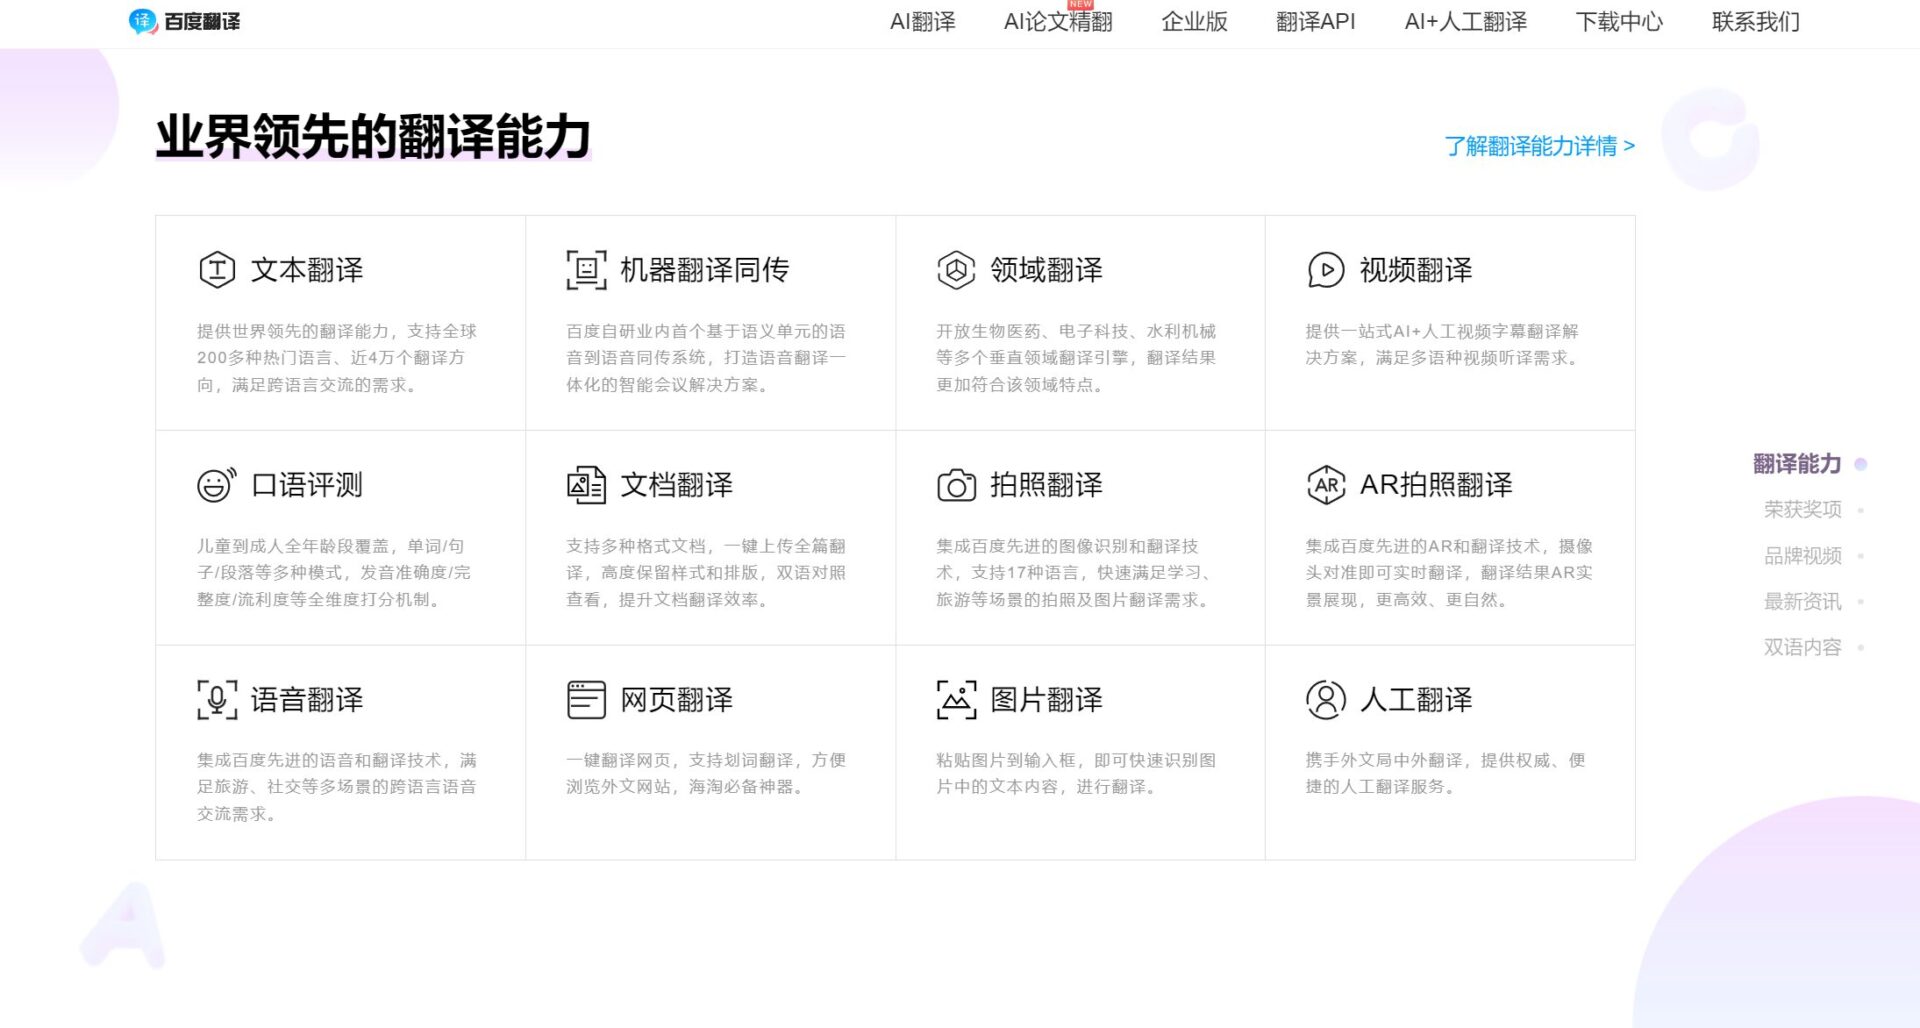Click the description starting 开放生物医药
Viewport: 1920px width, 1028px height.
click(1076, 358)
